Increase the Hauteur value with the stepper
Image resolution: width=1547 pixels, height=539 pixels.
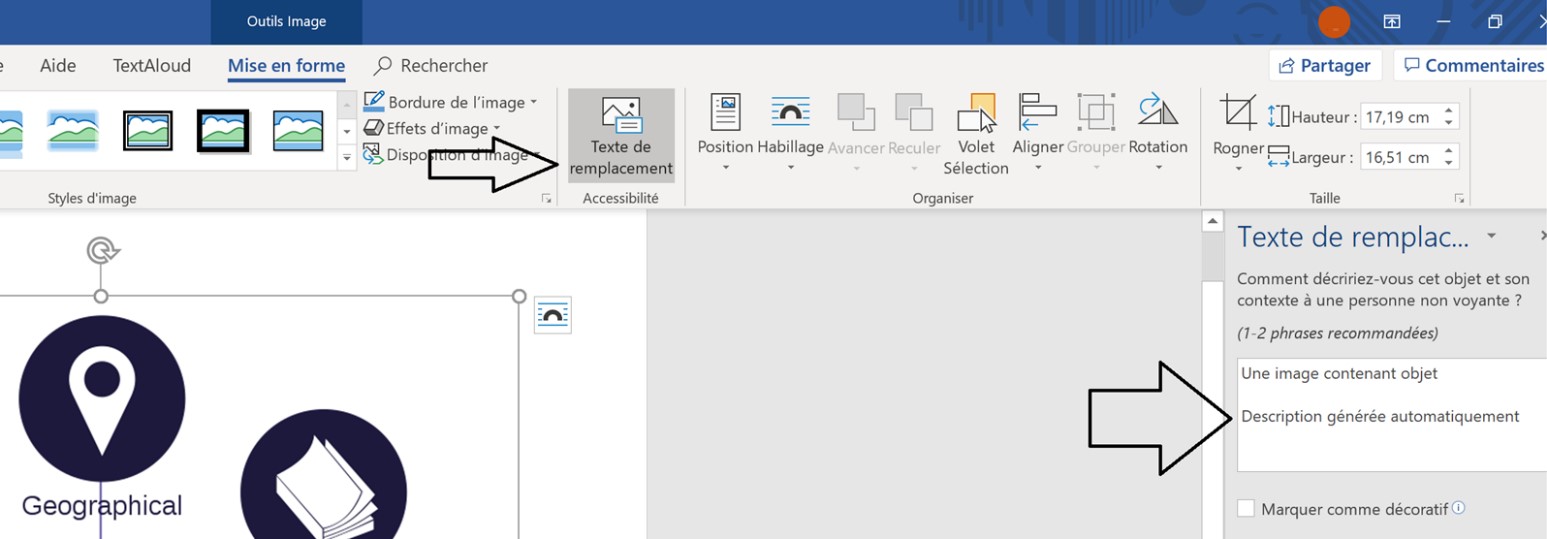(x=1449, y=111)
